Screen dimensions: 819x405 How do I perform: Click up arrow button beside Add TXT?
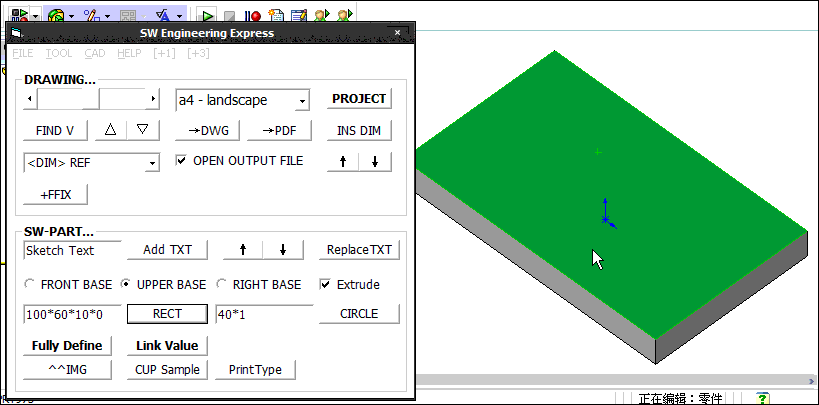(243, 250)
